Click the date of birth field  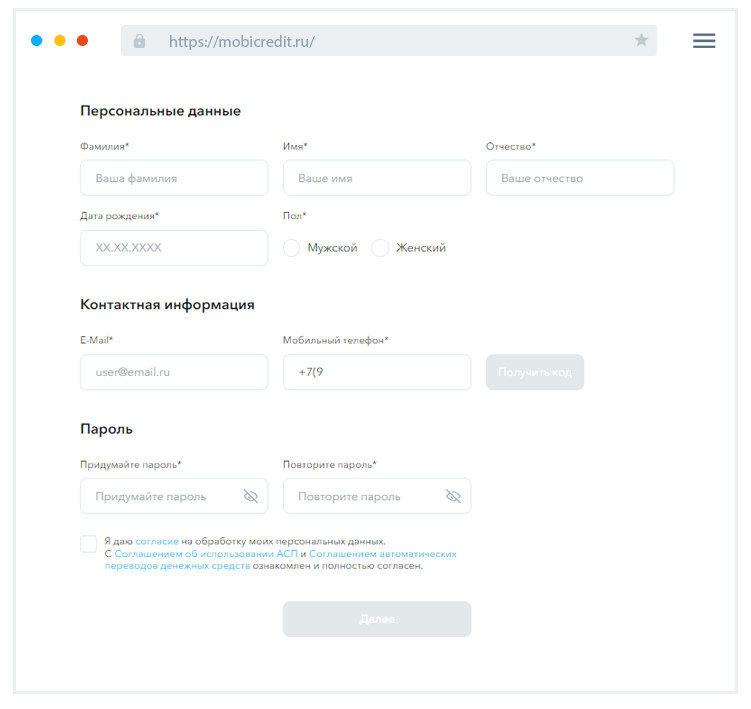click(x=174, y=248)
